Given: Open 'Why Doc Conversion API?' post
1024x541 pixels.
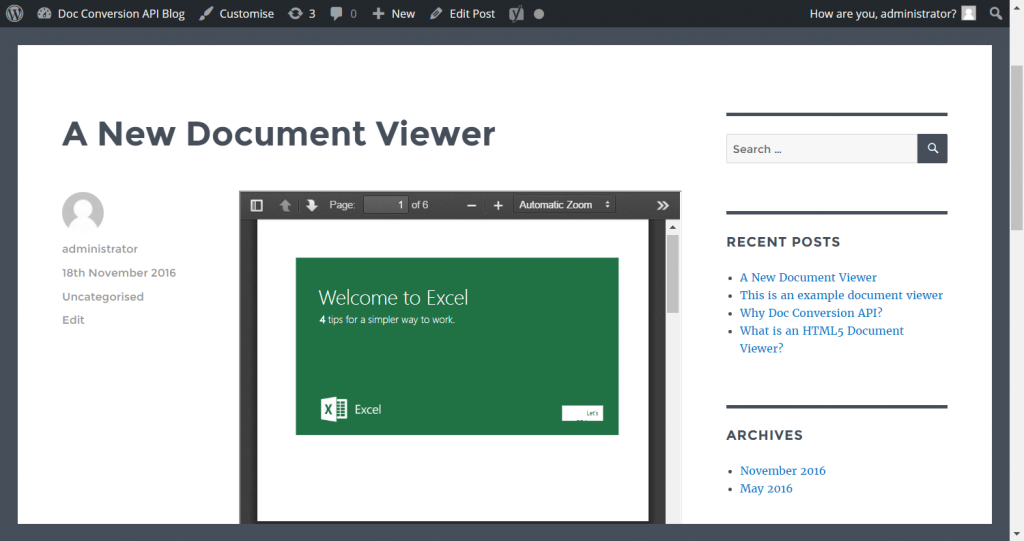Looking at the screenshot, I should tap(811, 312).
